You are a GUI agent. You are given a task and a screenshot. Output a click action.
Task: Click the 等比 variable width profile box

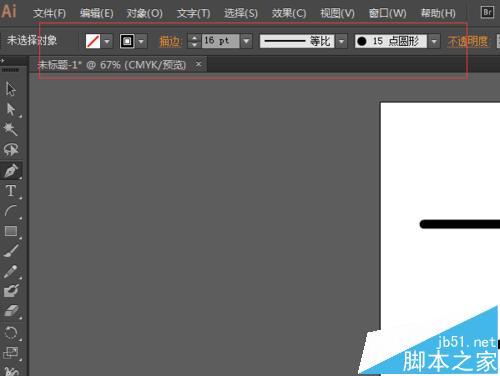[297, 41]
